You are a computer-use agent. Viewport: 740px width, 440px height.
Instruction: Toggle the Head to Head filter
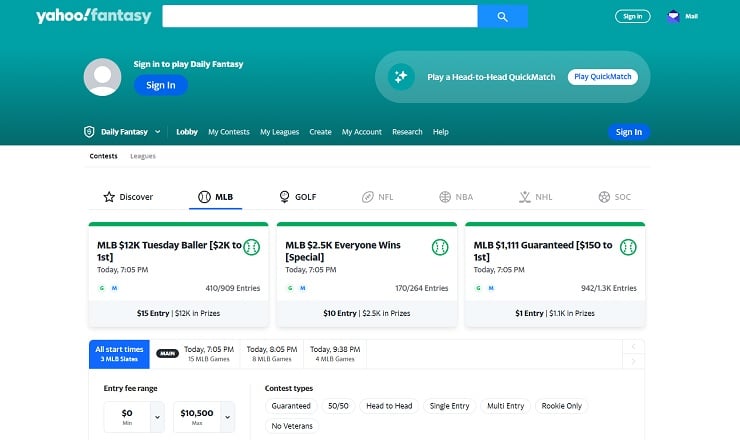click(389, 406)
